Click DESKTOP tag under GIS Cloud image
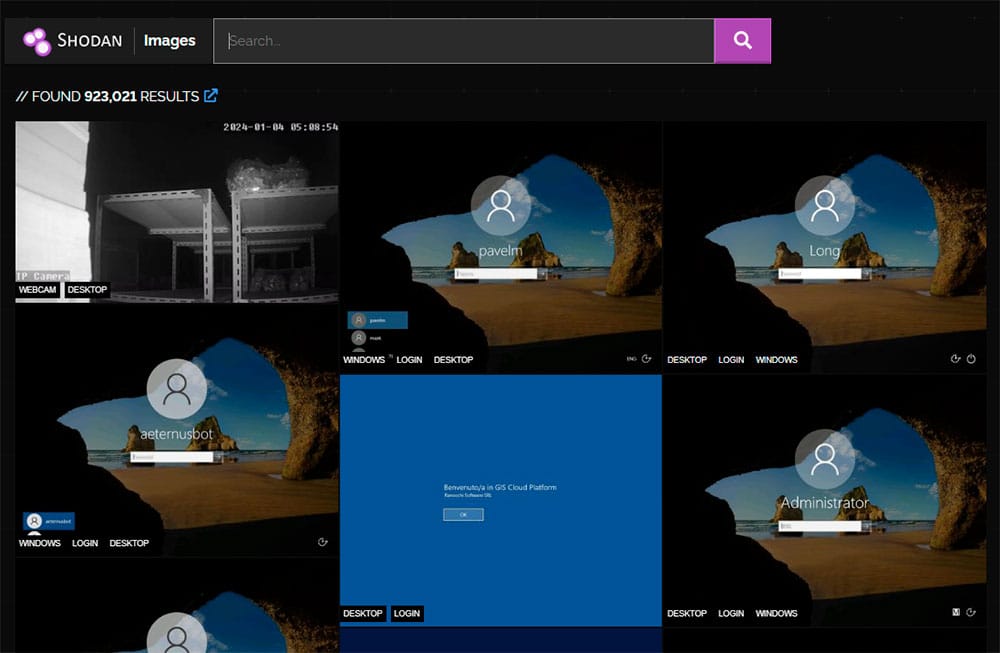The width and height of the screenshot is (1000, 653). coord(363,613)
